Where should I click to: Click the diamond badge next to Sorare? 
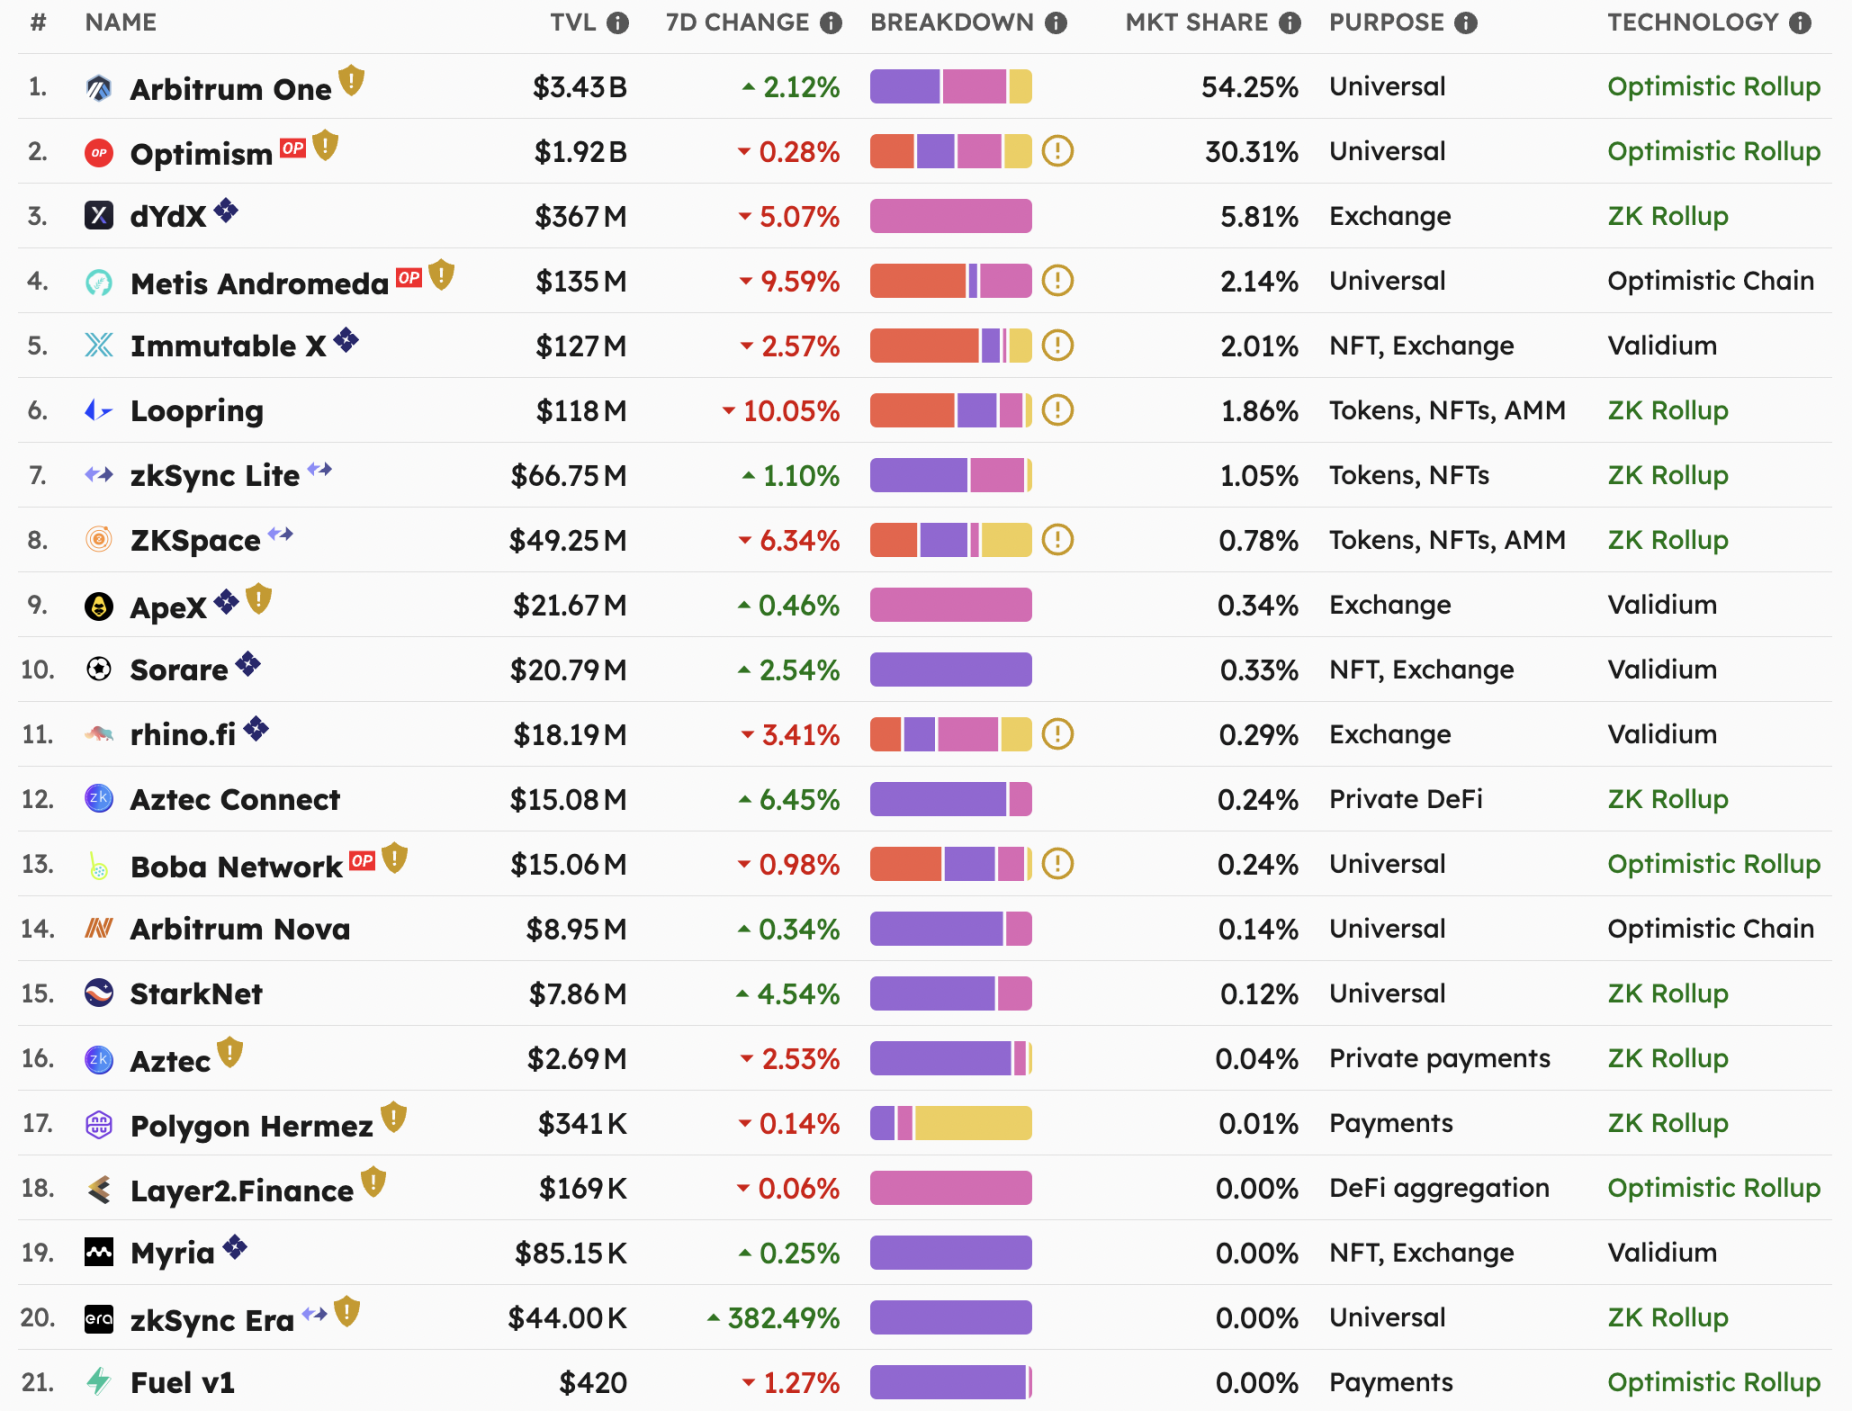pyautogui.click(x=247, y=662)
